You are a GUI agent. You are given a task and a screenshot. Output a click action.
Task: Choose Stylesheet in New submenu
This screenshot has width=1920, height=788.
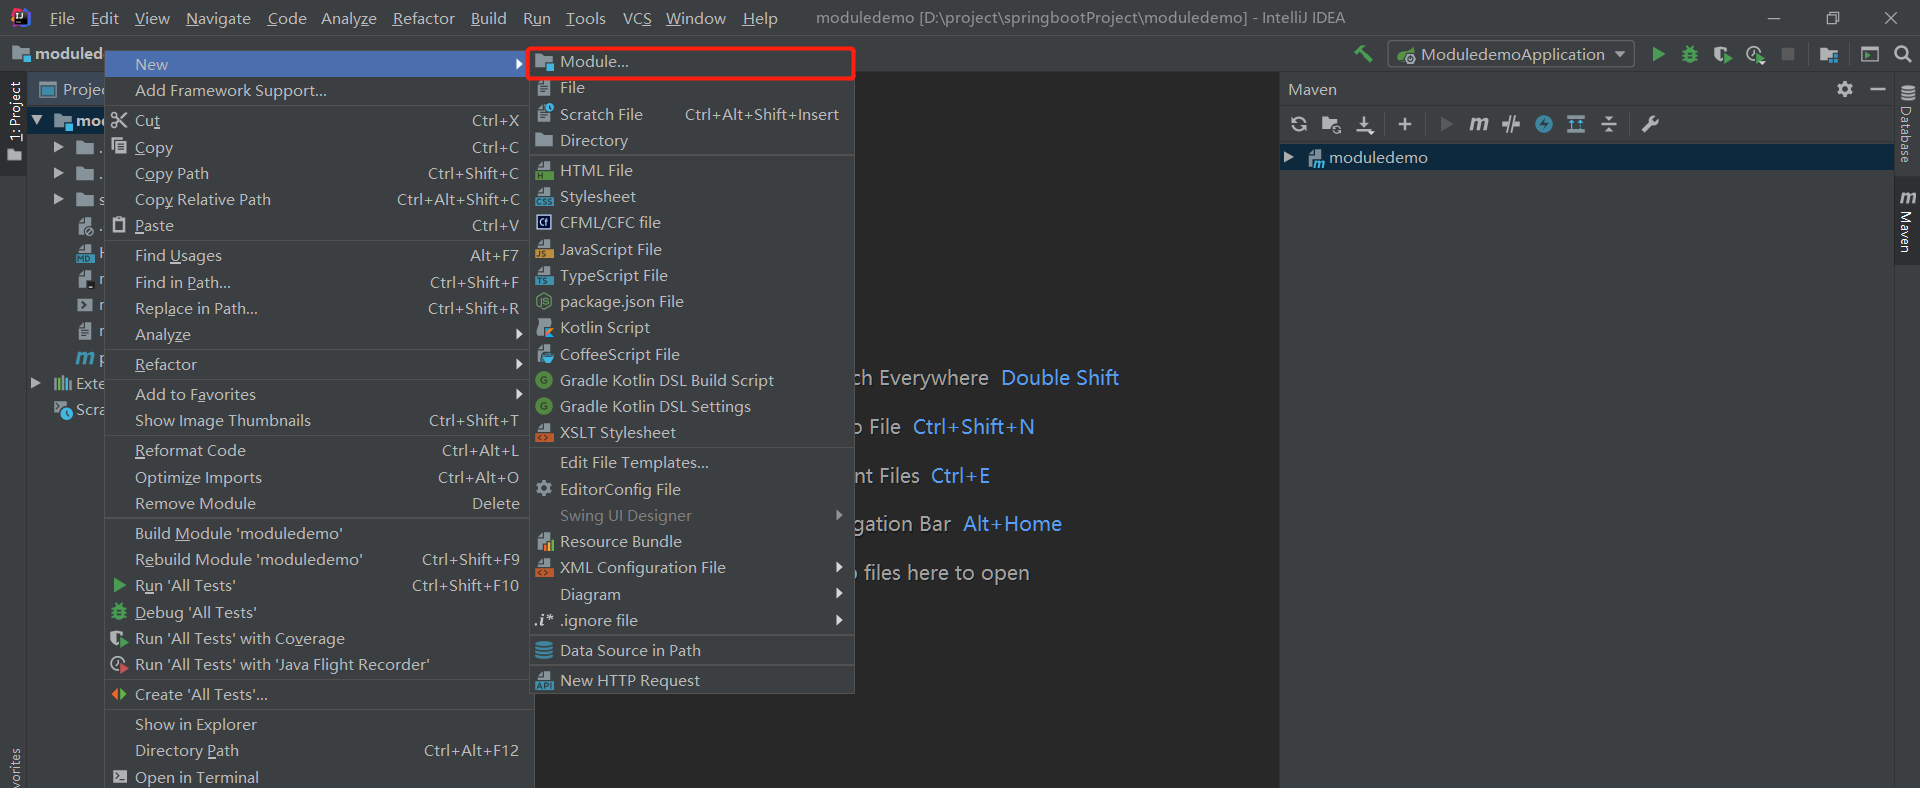(692, 196)
